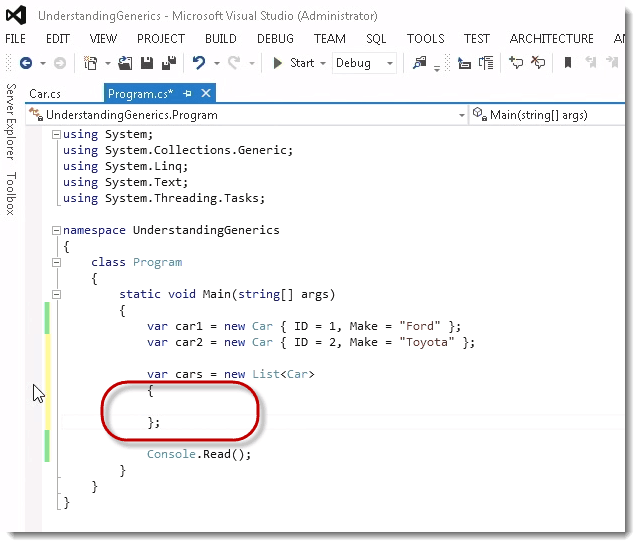
Task: Click the var cars = new List<Car> line
Action: tap(231, 374)
